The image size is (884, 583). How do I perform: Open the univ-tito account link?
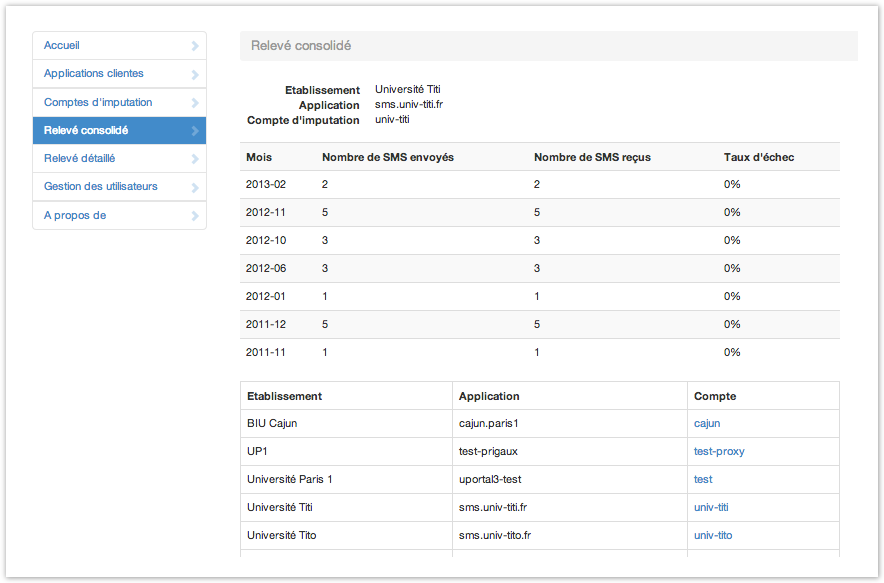(713, 536)
